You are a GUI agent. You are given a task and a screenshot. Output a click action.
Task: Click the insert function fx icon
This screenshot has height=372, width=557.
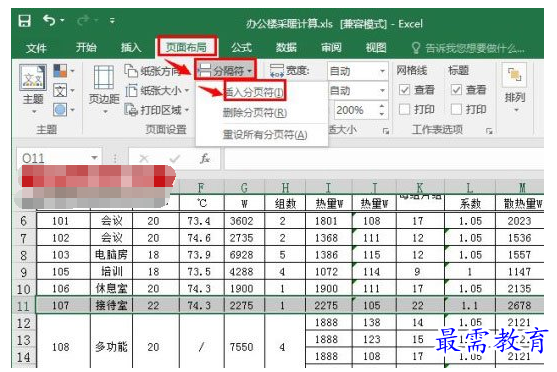pyautogui.click(x=205, y=158)
